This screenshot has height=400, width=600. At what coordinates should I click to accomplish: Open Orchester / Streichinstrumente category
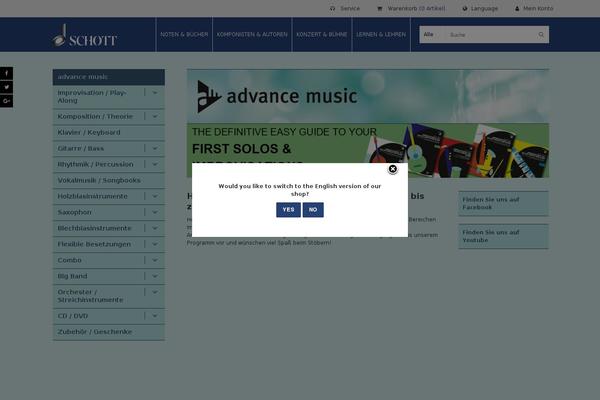pyautogui.click(x=91, y=296)
